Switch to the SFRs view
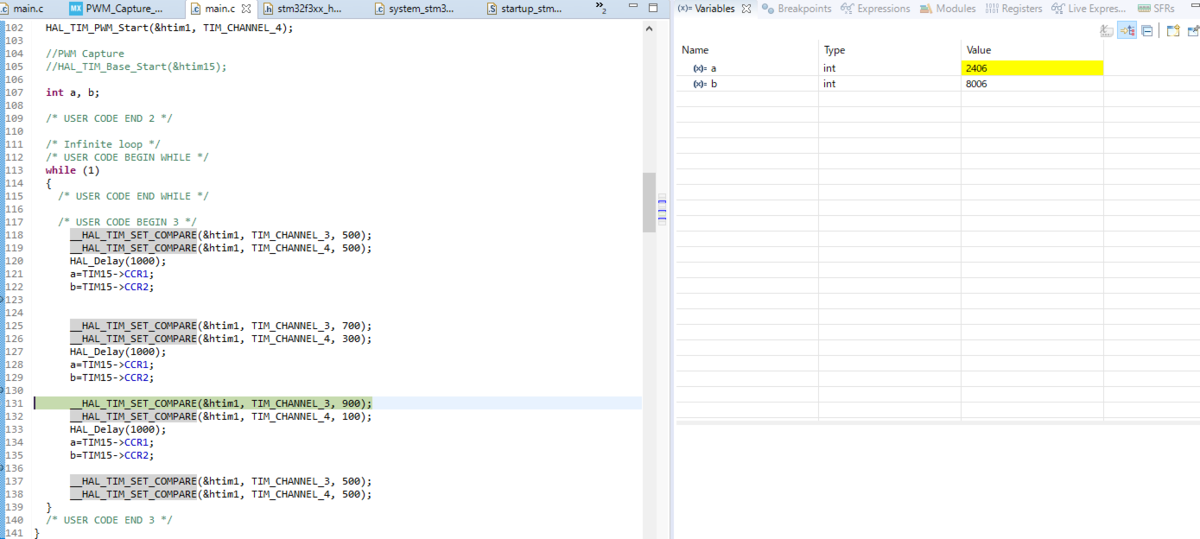This screenshot has height=539, width=1200. tap(1157, 9)
